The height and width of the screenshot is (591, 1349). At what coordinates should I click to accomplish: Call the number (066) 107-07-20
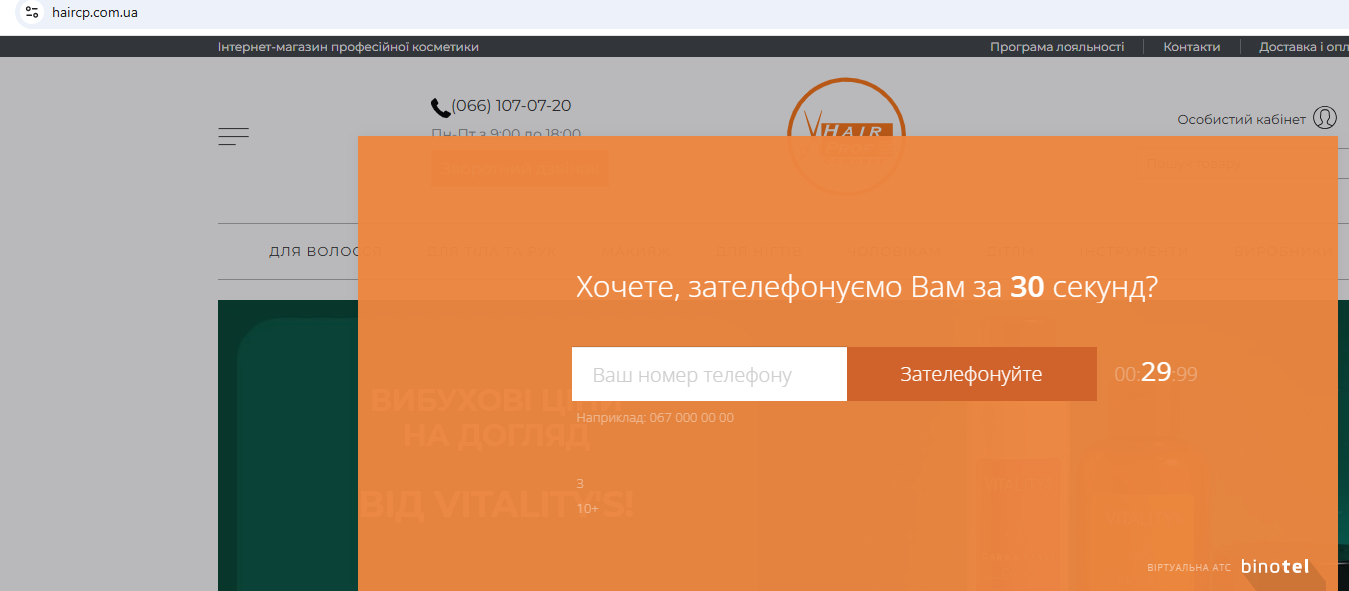(511, 106)
